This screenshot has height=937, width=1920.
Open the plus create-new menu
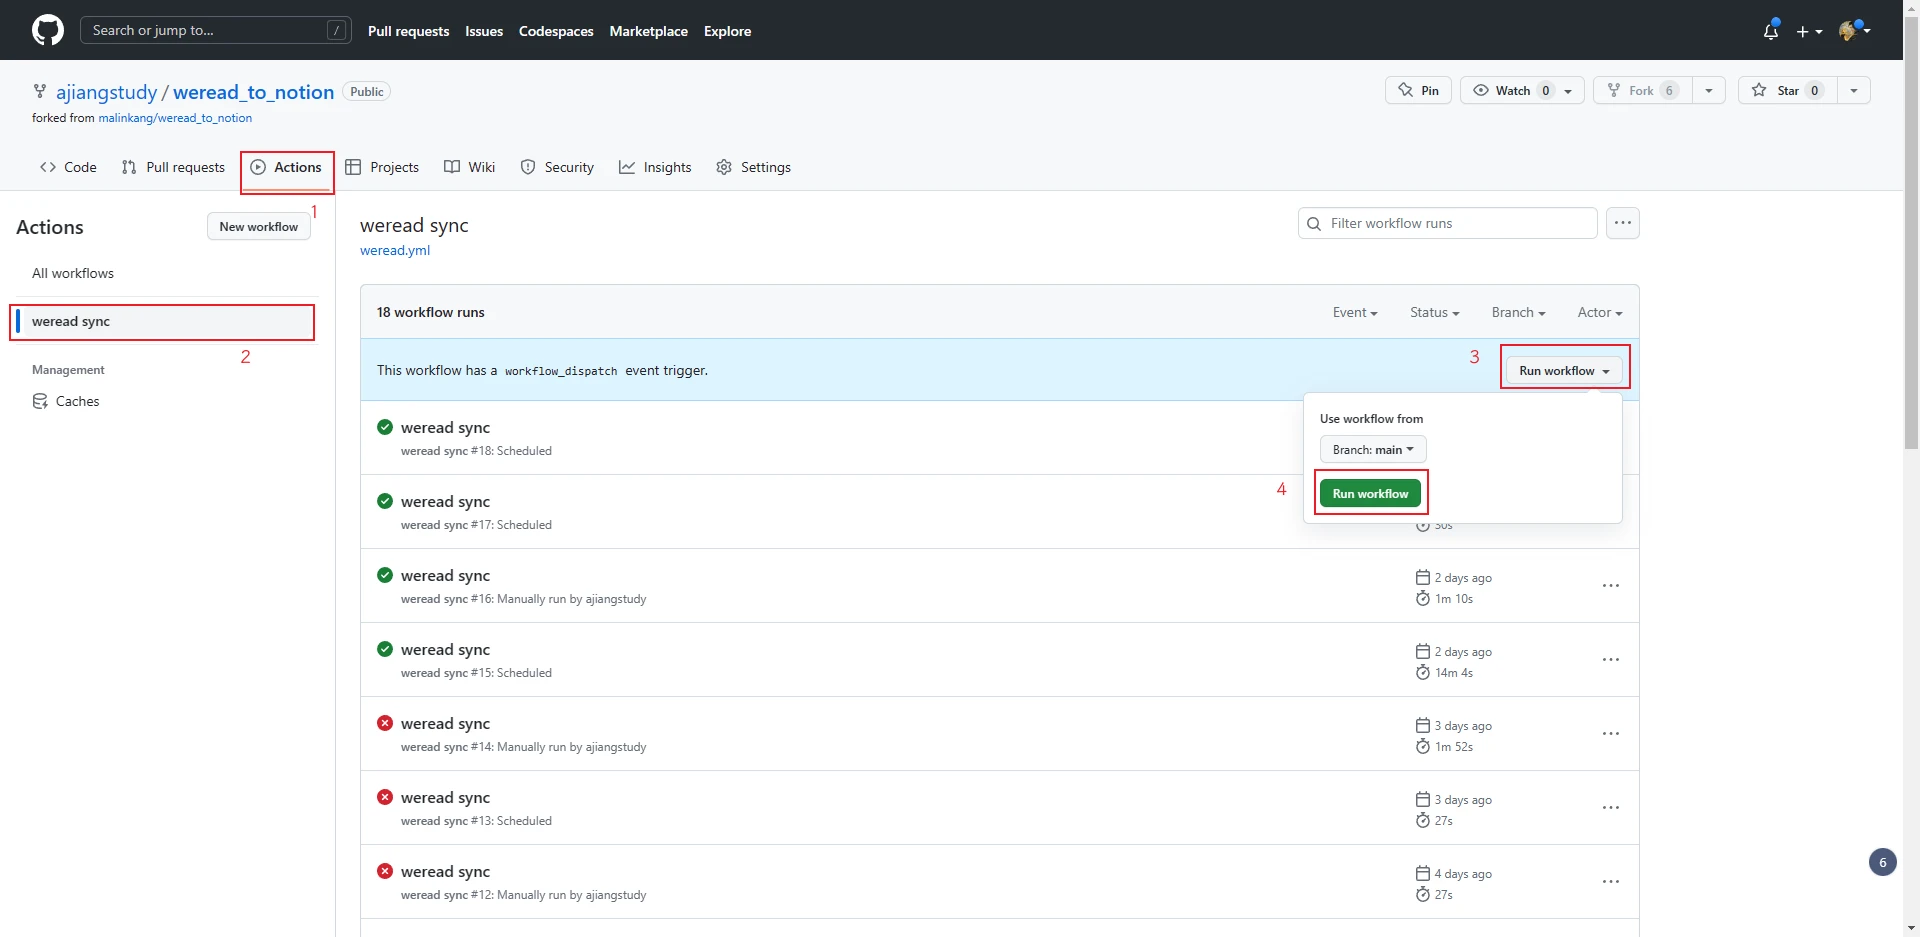tap(1809, 31)
